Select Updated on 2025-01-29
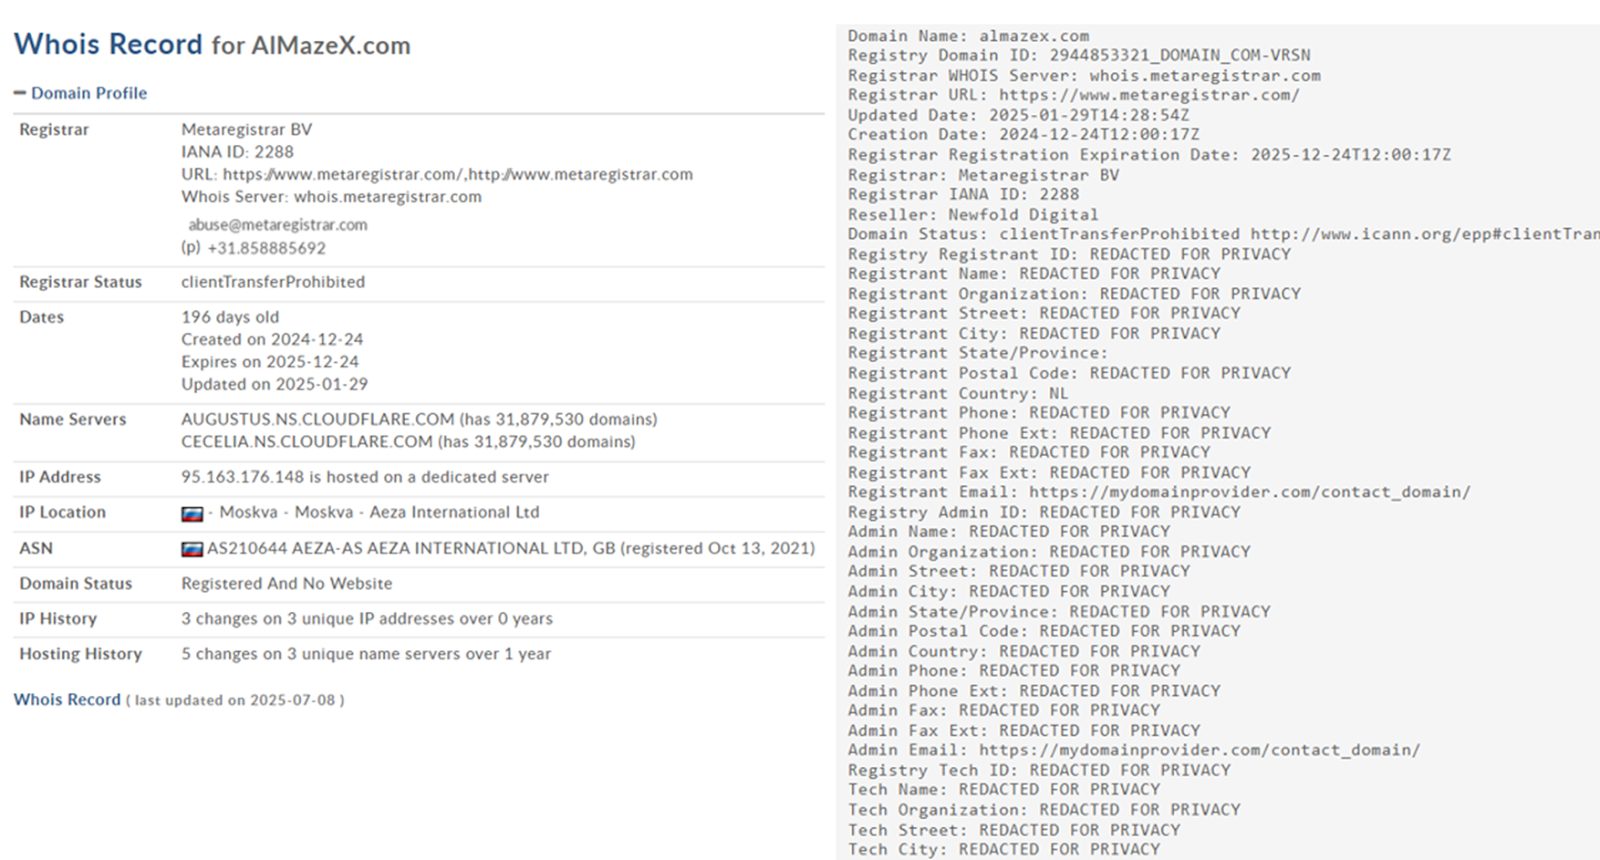The image size is (1600, 860). (274, 384)
